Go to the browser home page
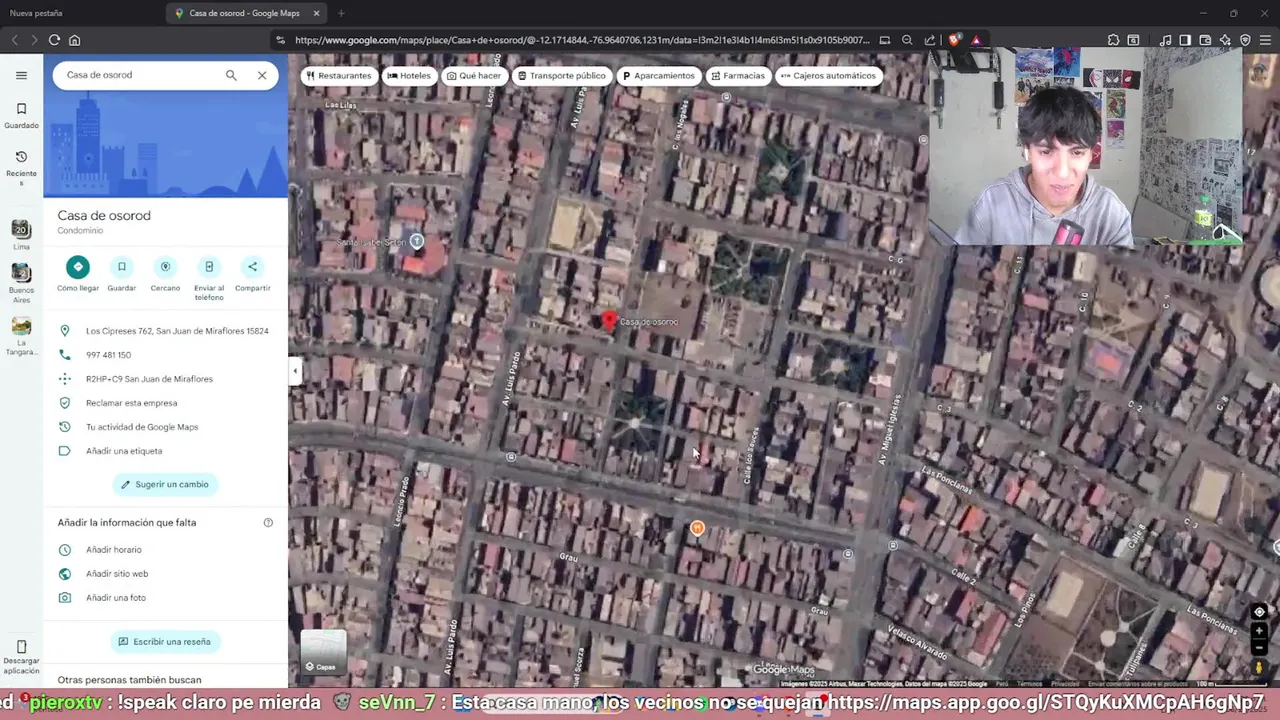Screen dimensions: 1280x720 coord(74,40)
